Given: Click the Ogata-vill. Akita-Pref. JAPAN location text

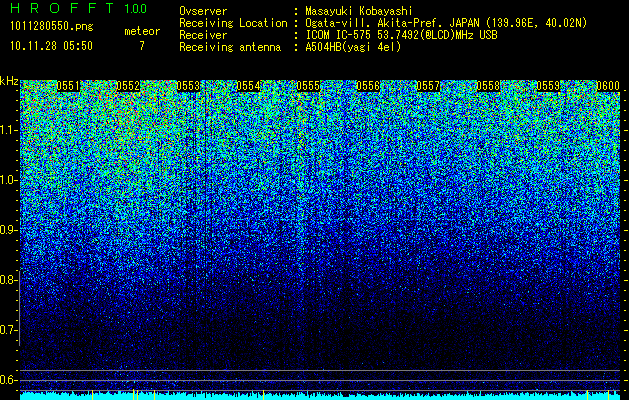Looking at the screenshot, I should click(446, 23).
